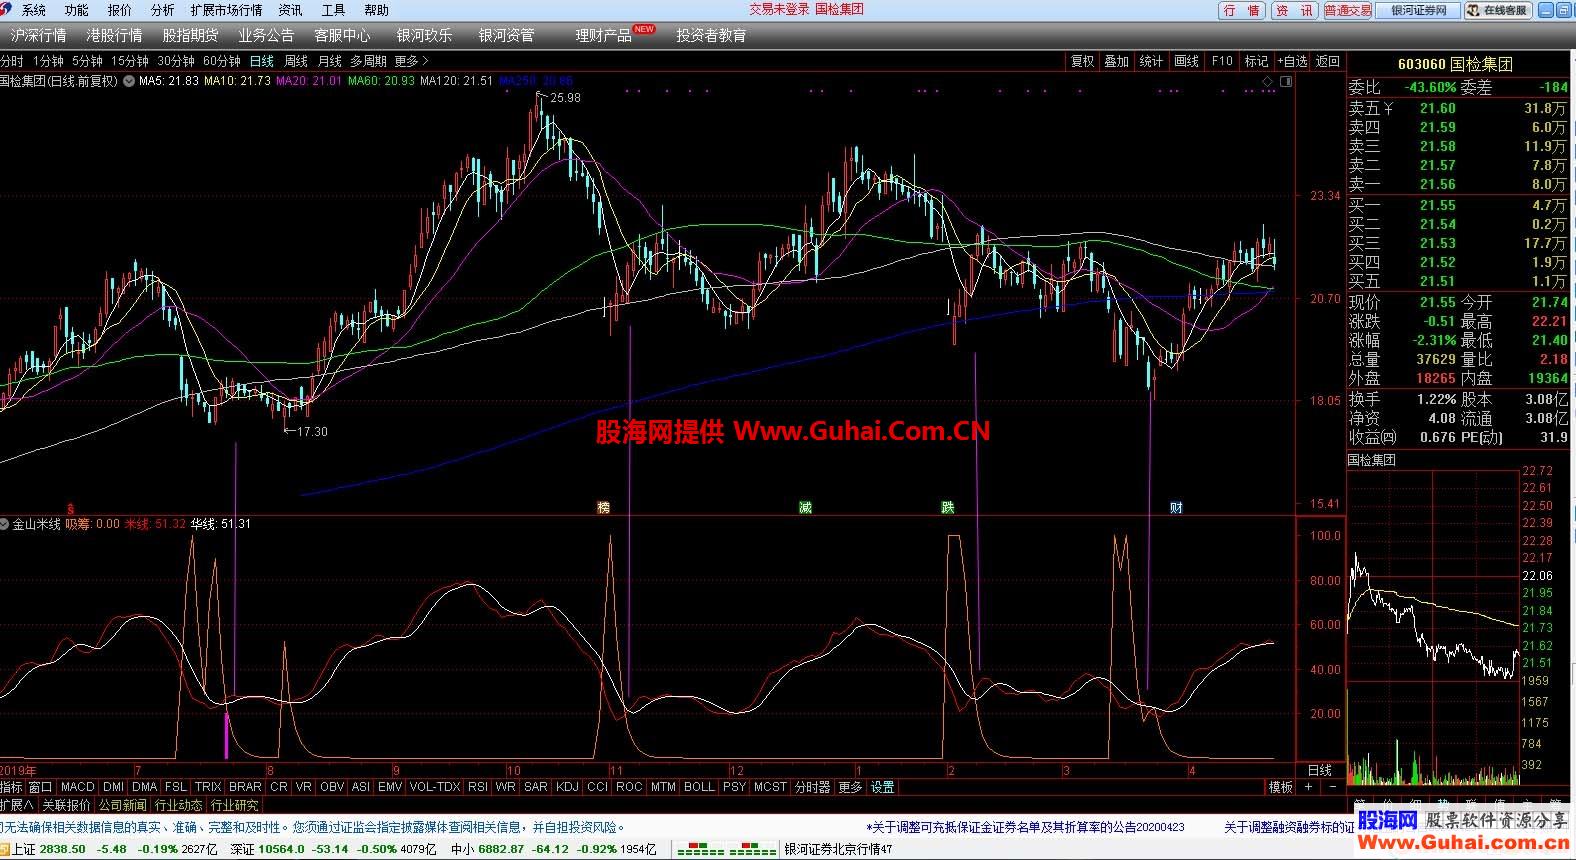Click the 模板 button
The width and height of the screenshot is (1576, 860).
click(x=1281, y=787)
